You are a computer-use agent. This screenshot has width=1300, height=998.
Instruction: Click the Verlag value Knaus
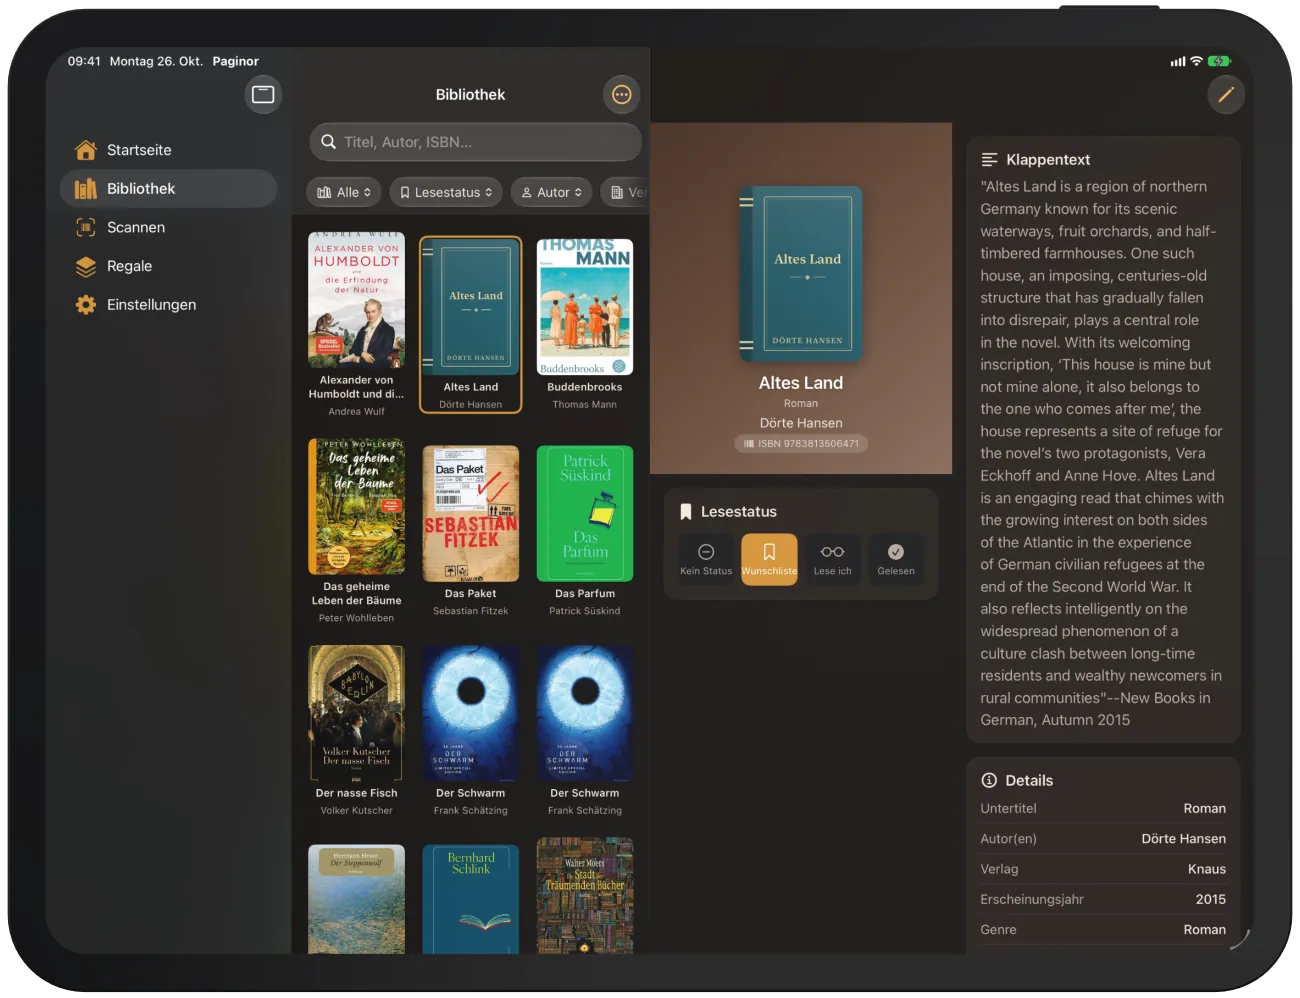[1206, 869]
